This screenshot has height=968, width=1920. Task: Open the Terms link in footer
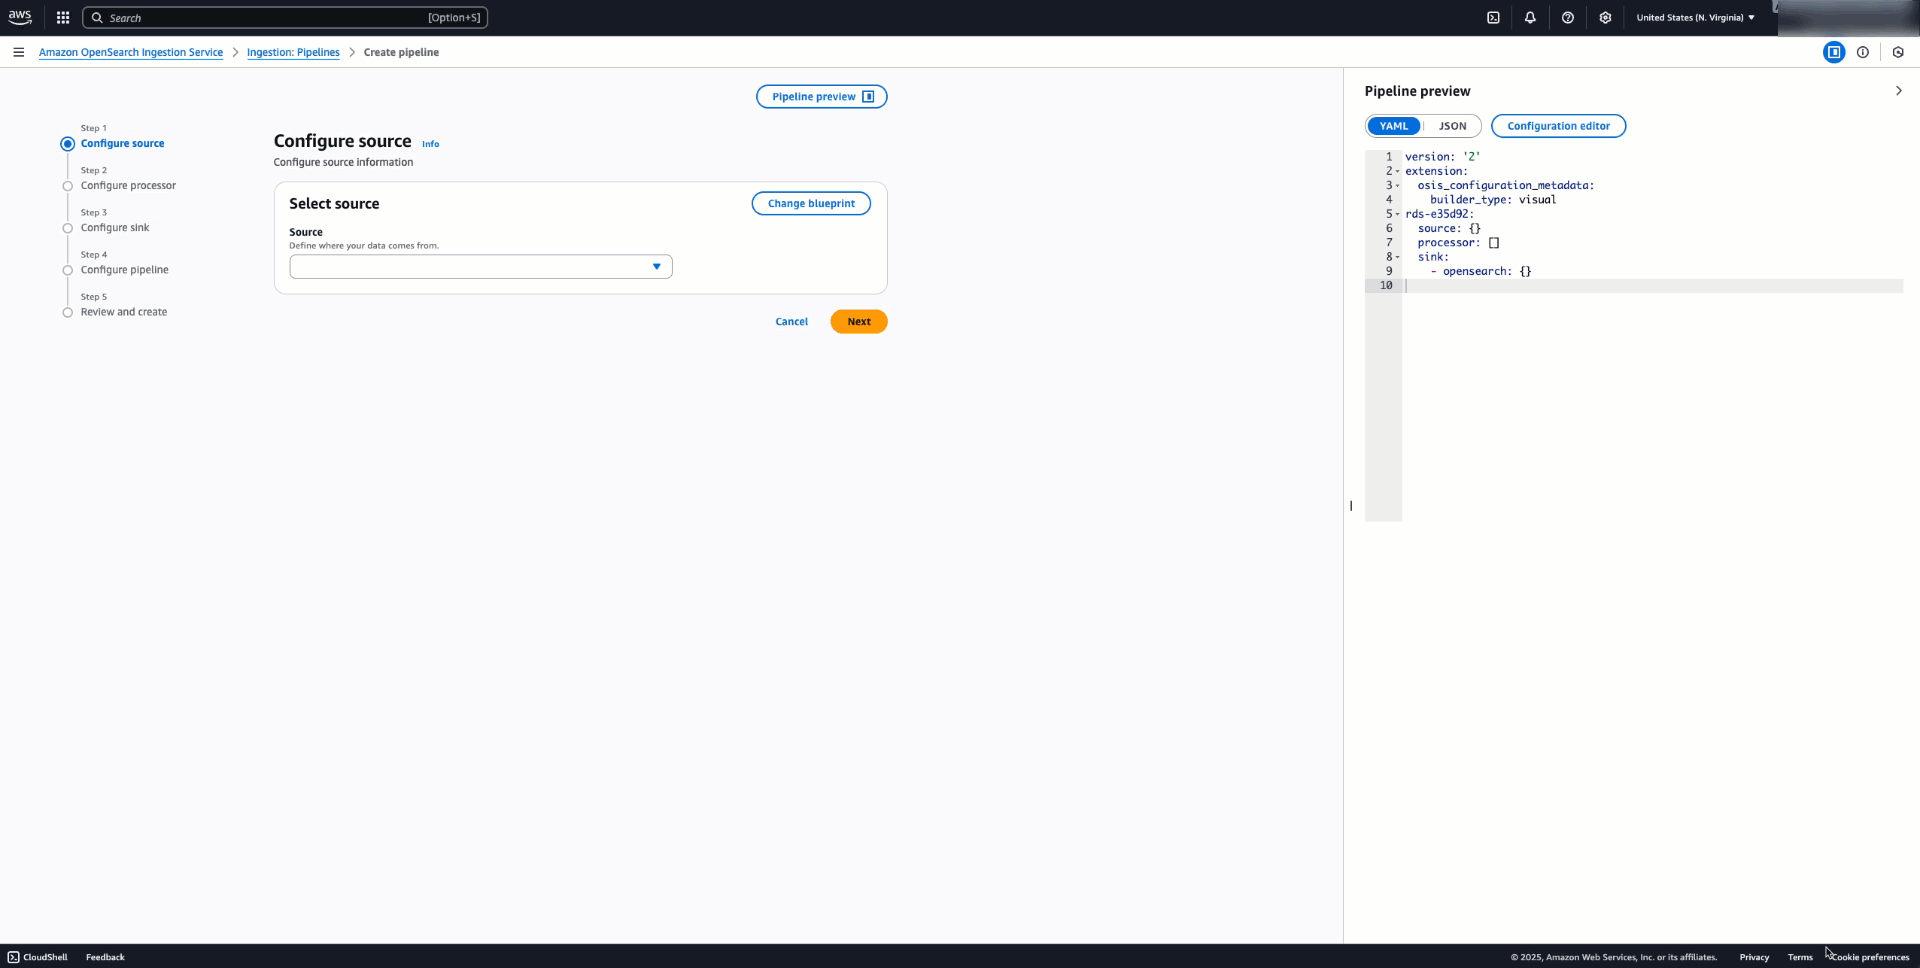pyautogui.click(x=1800, y=957)
